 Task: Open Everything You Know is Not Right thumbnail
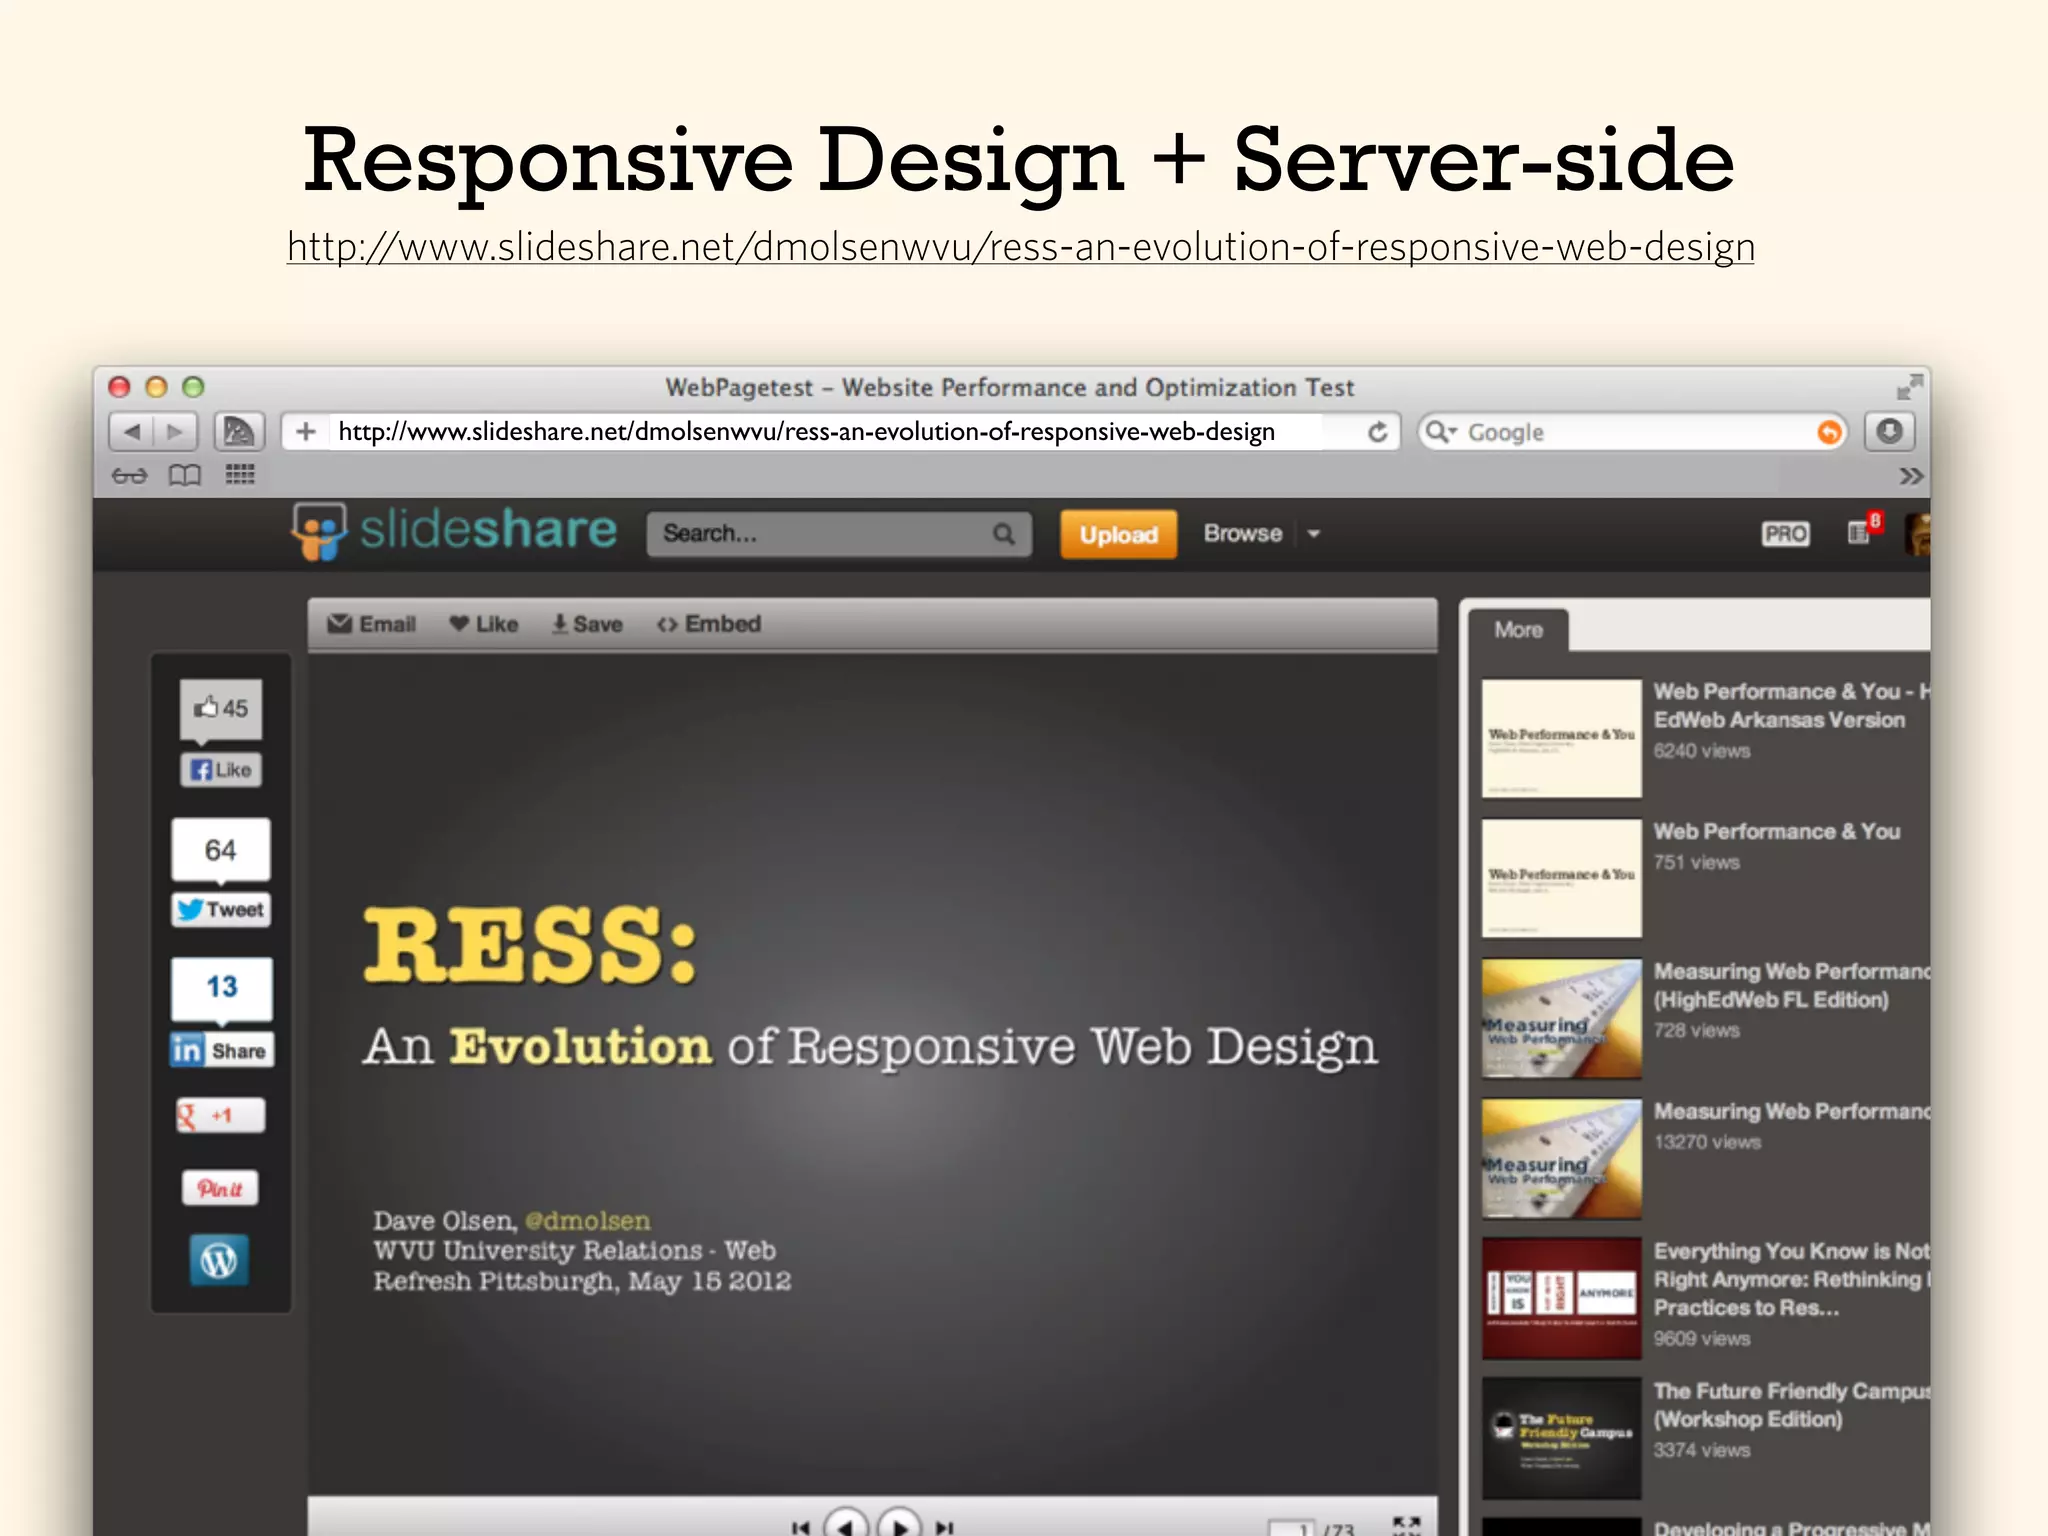click(1561, 1298)
